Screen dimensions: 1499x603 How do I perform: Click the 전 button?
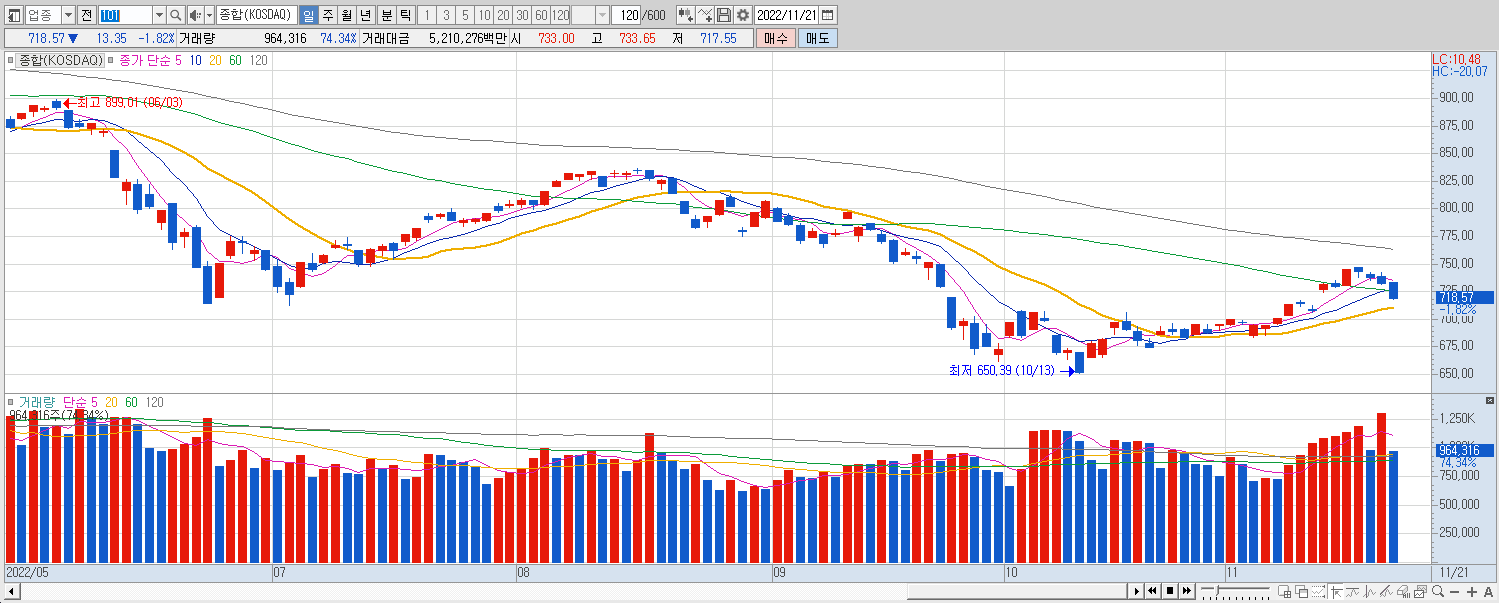pyautogui.click(x=86, y=15)
